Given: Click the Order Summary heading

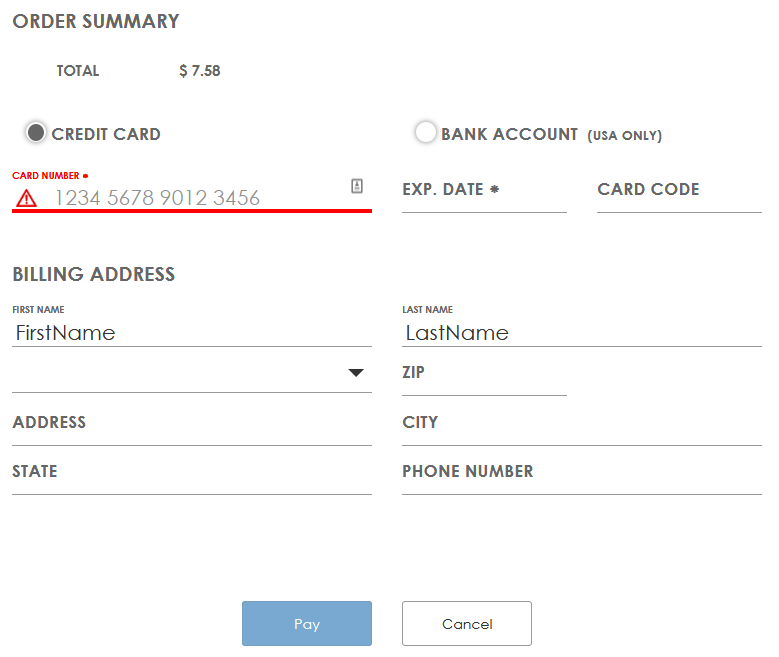Looking at the screenshot, I should (96, 21).
